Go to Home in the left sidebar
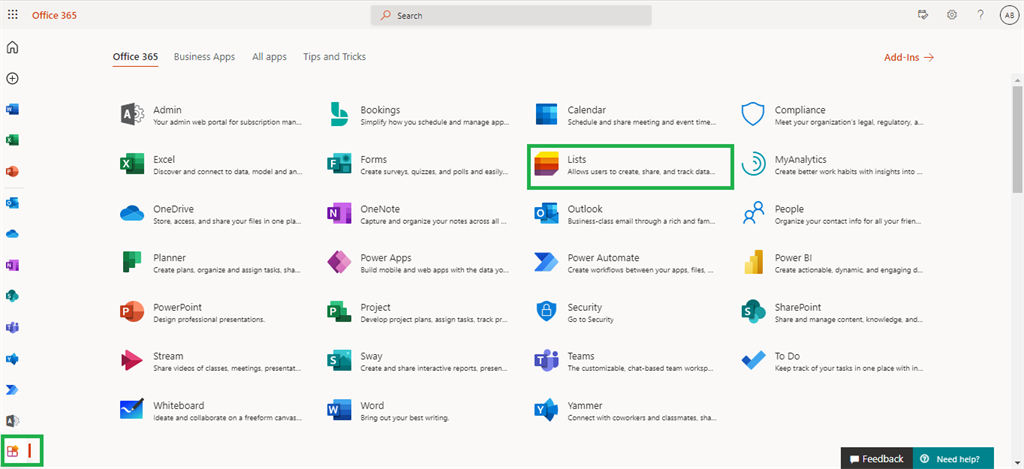The height and width of the screenshot is (469, 1024). pyautogui.click(x=12, y=47)
